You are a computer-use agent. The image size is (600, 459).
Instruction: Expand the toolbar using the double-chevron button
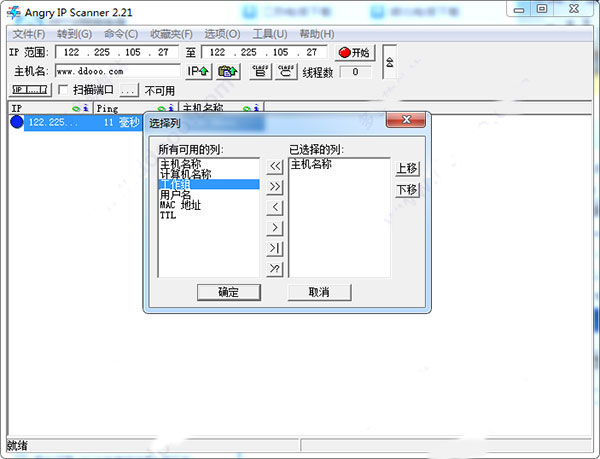point(389,60)
